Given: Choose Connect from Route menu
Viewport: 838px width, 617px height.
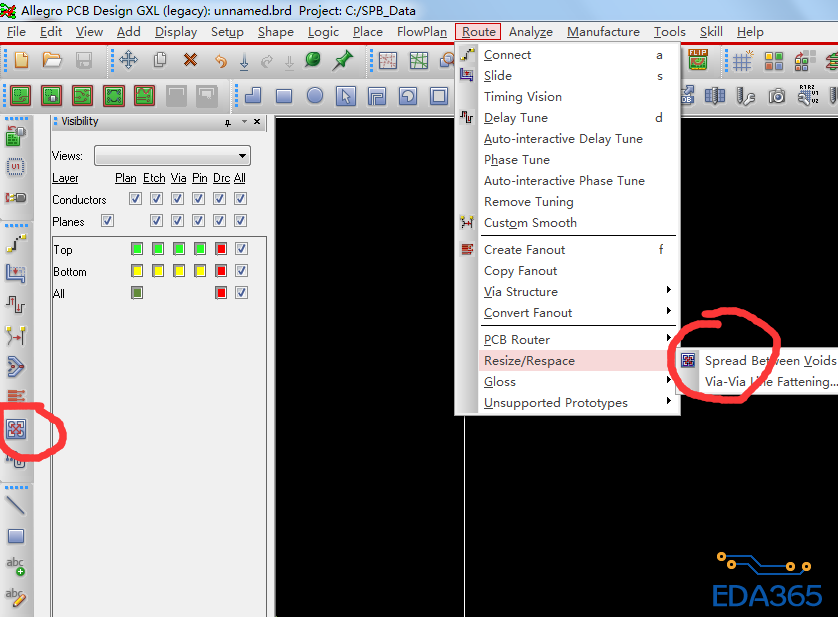Looking at the screenshot, I should (x=579, y=55).
